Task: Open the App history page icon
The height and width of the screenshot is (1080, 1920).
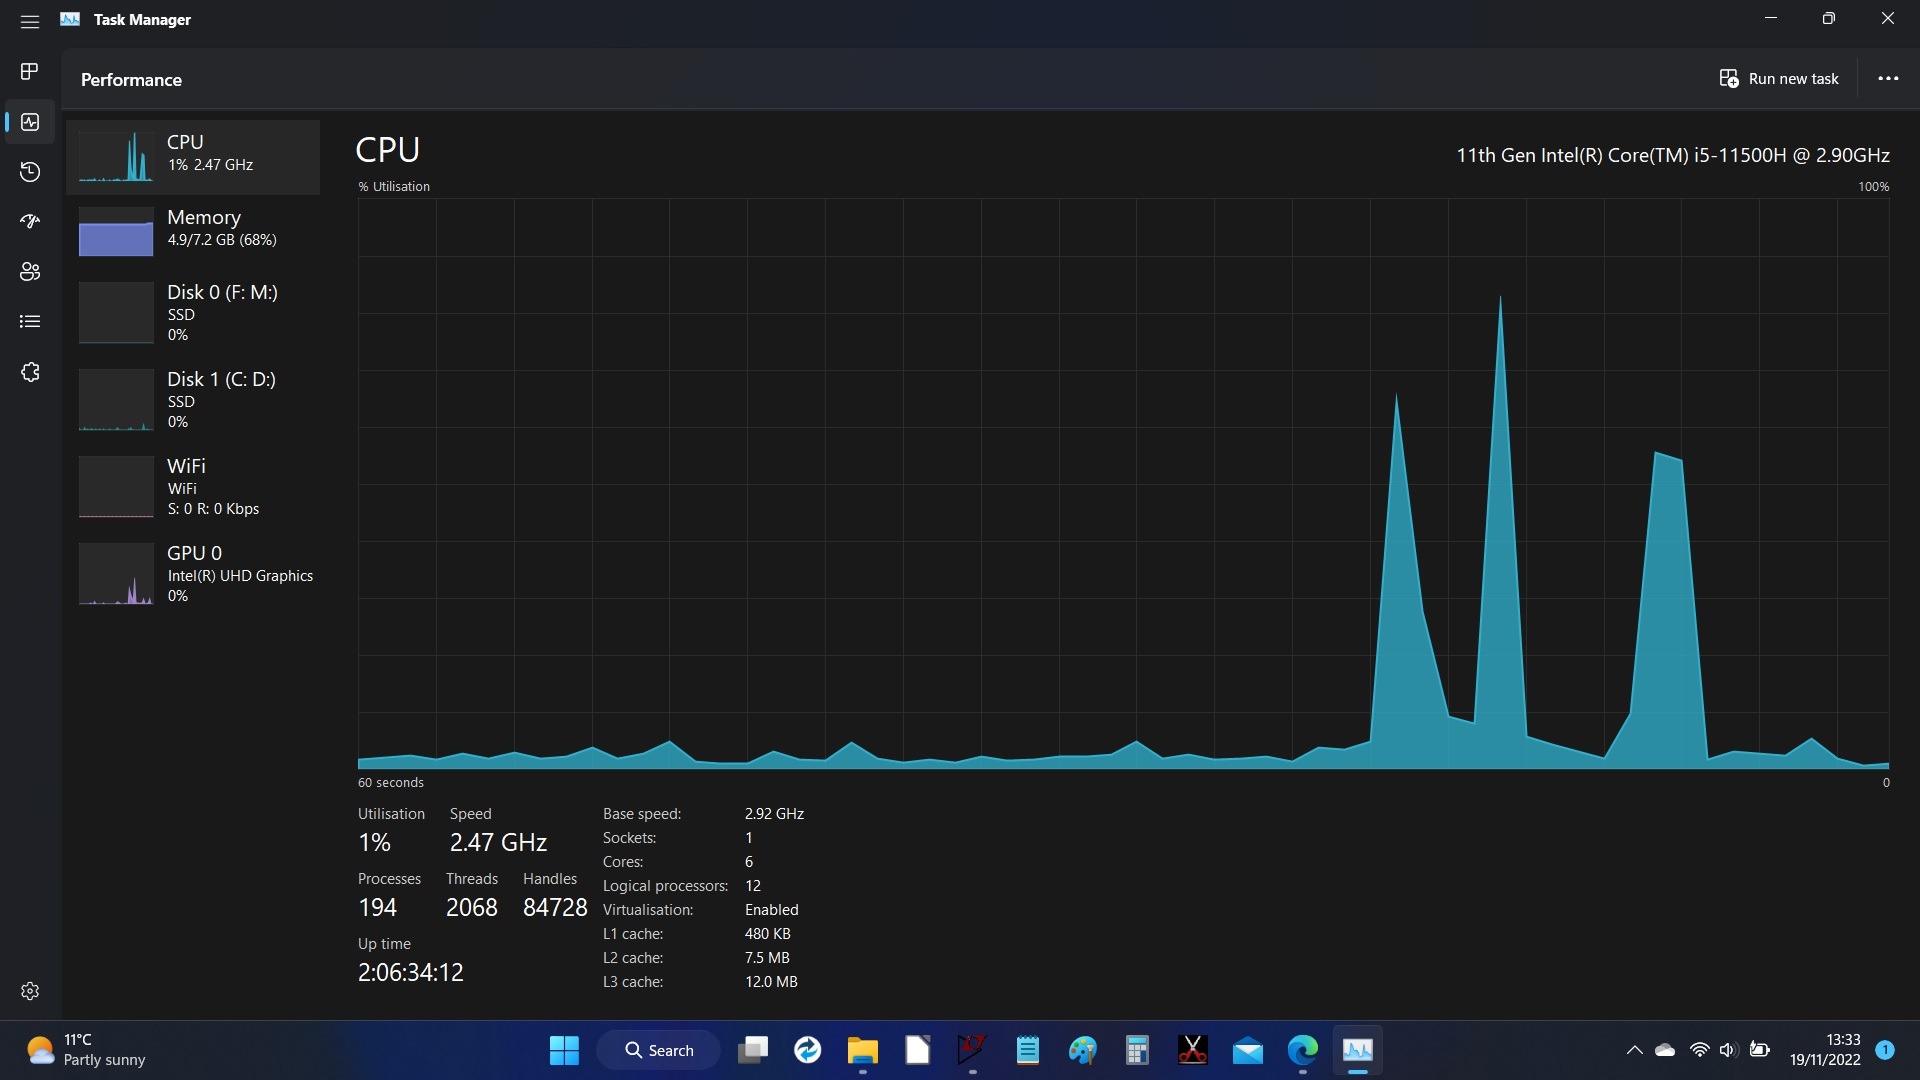Action: (30, 172)
